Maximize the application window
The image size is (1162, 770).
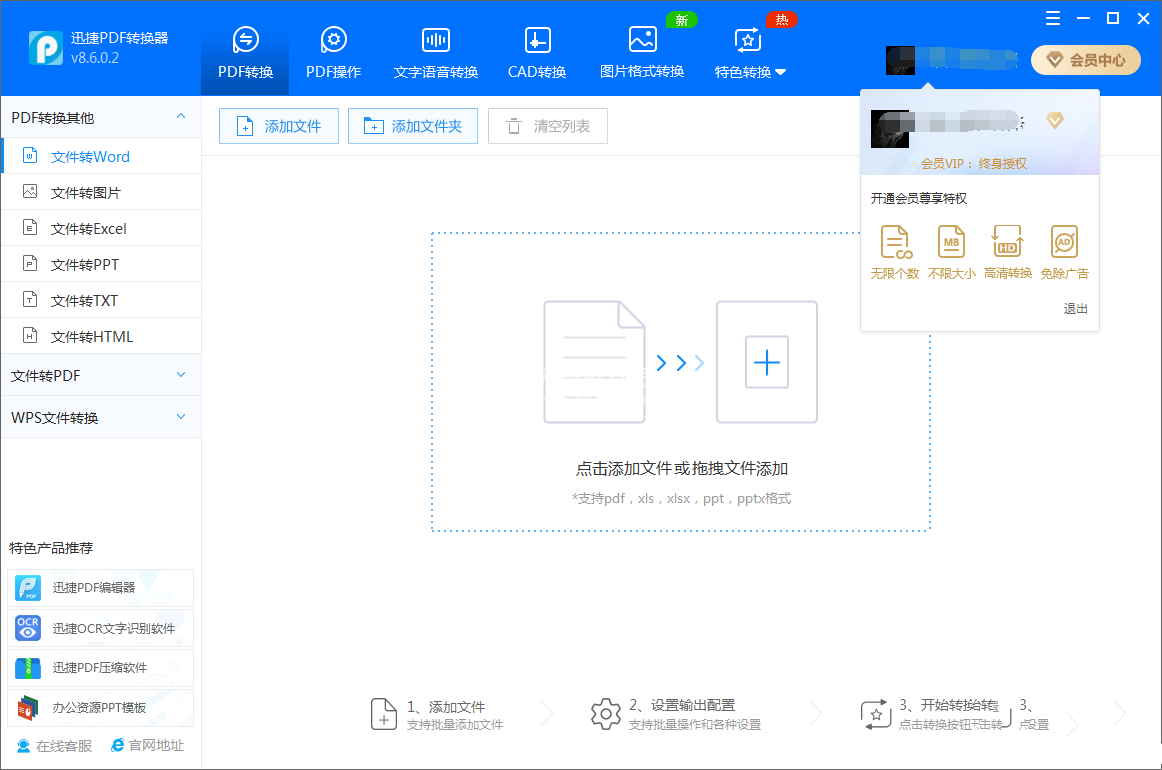point(1112,19)
